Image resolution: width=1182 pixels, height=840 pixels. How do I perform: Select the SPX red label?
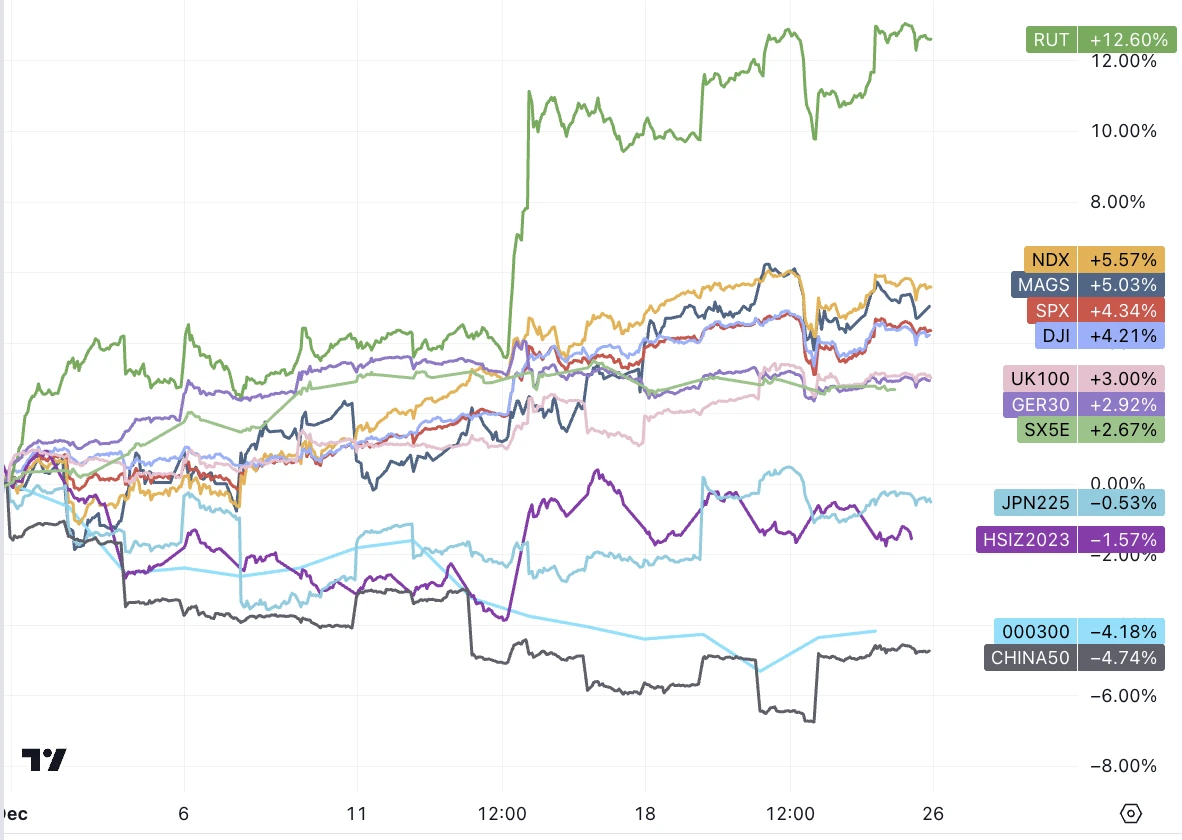coord(1052,311)
